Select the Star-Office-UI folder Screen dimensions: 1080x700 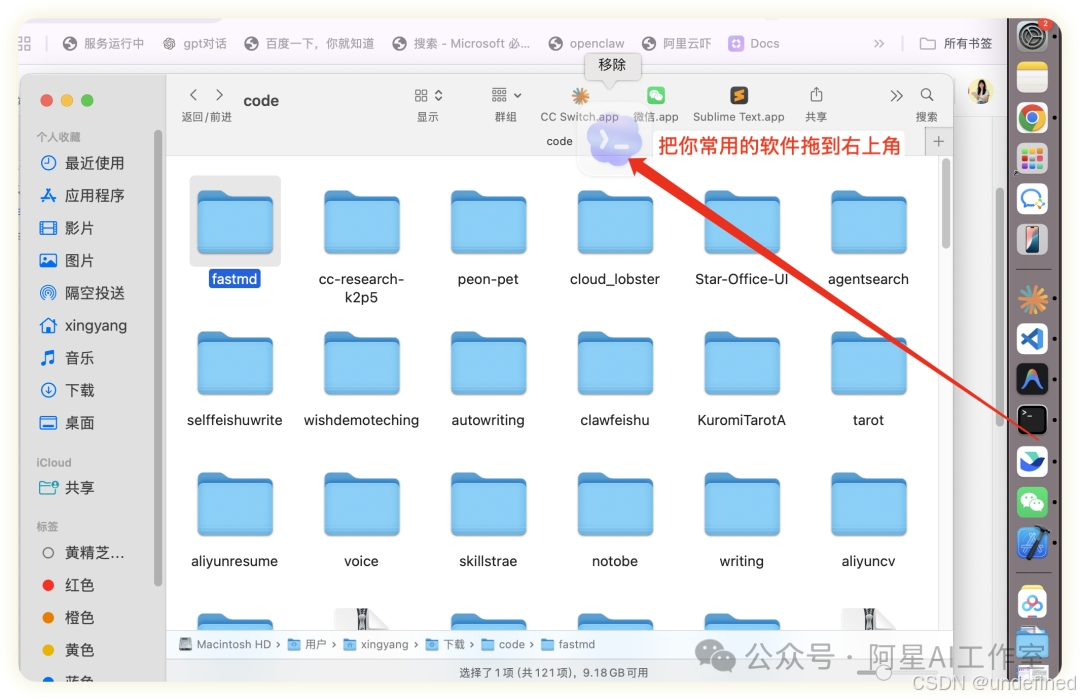pyautogui.click(x=742, y=222)
